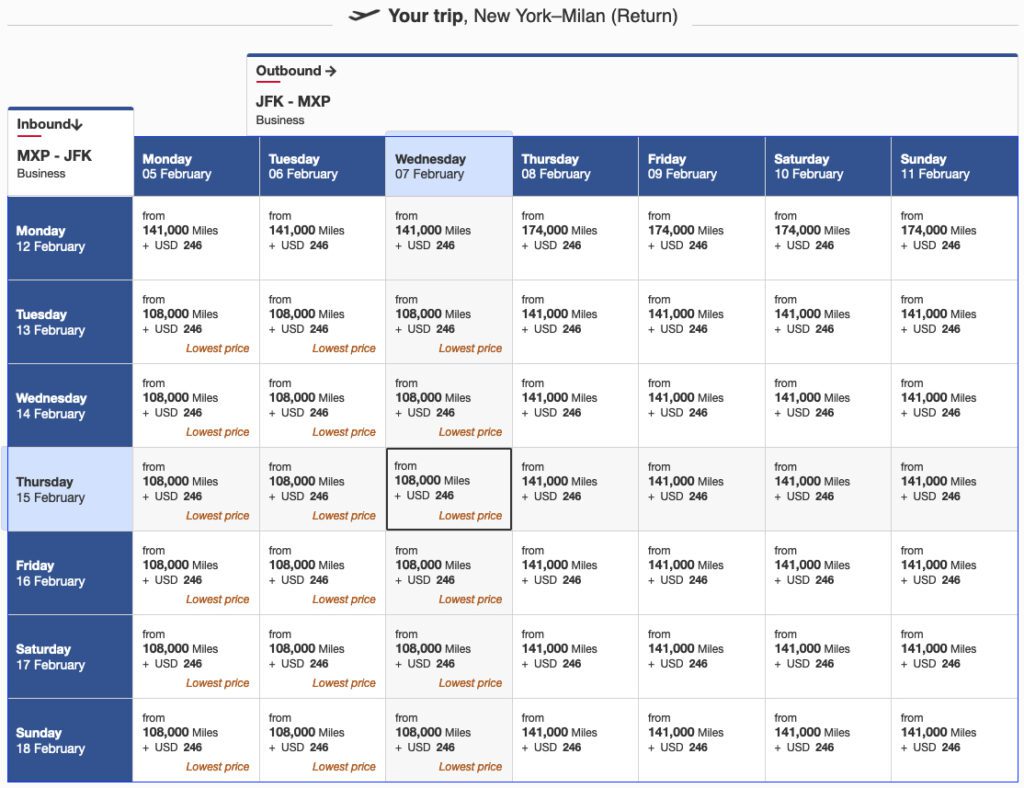Choose Sunday 11 outbound, Sunday 18 inbound fare
This screenshot has height=788, width=1024.
click(x=953, y=740)
